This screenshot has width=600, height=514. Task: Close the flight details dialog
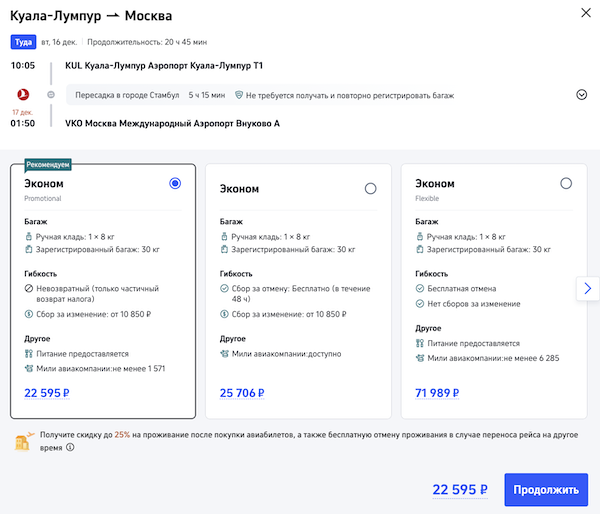coord(585,13)
